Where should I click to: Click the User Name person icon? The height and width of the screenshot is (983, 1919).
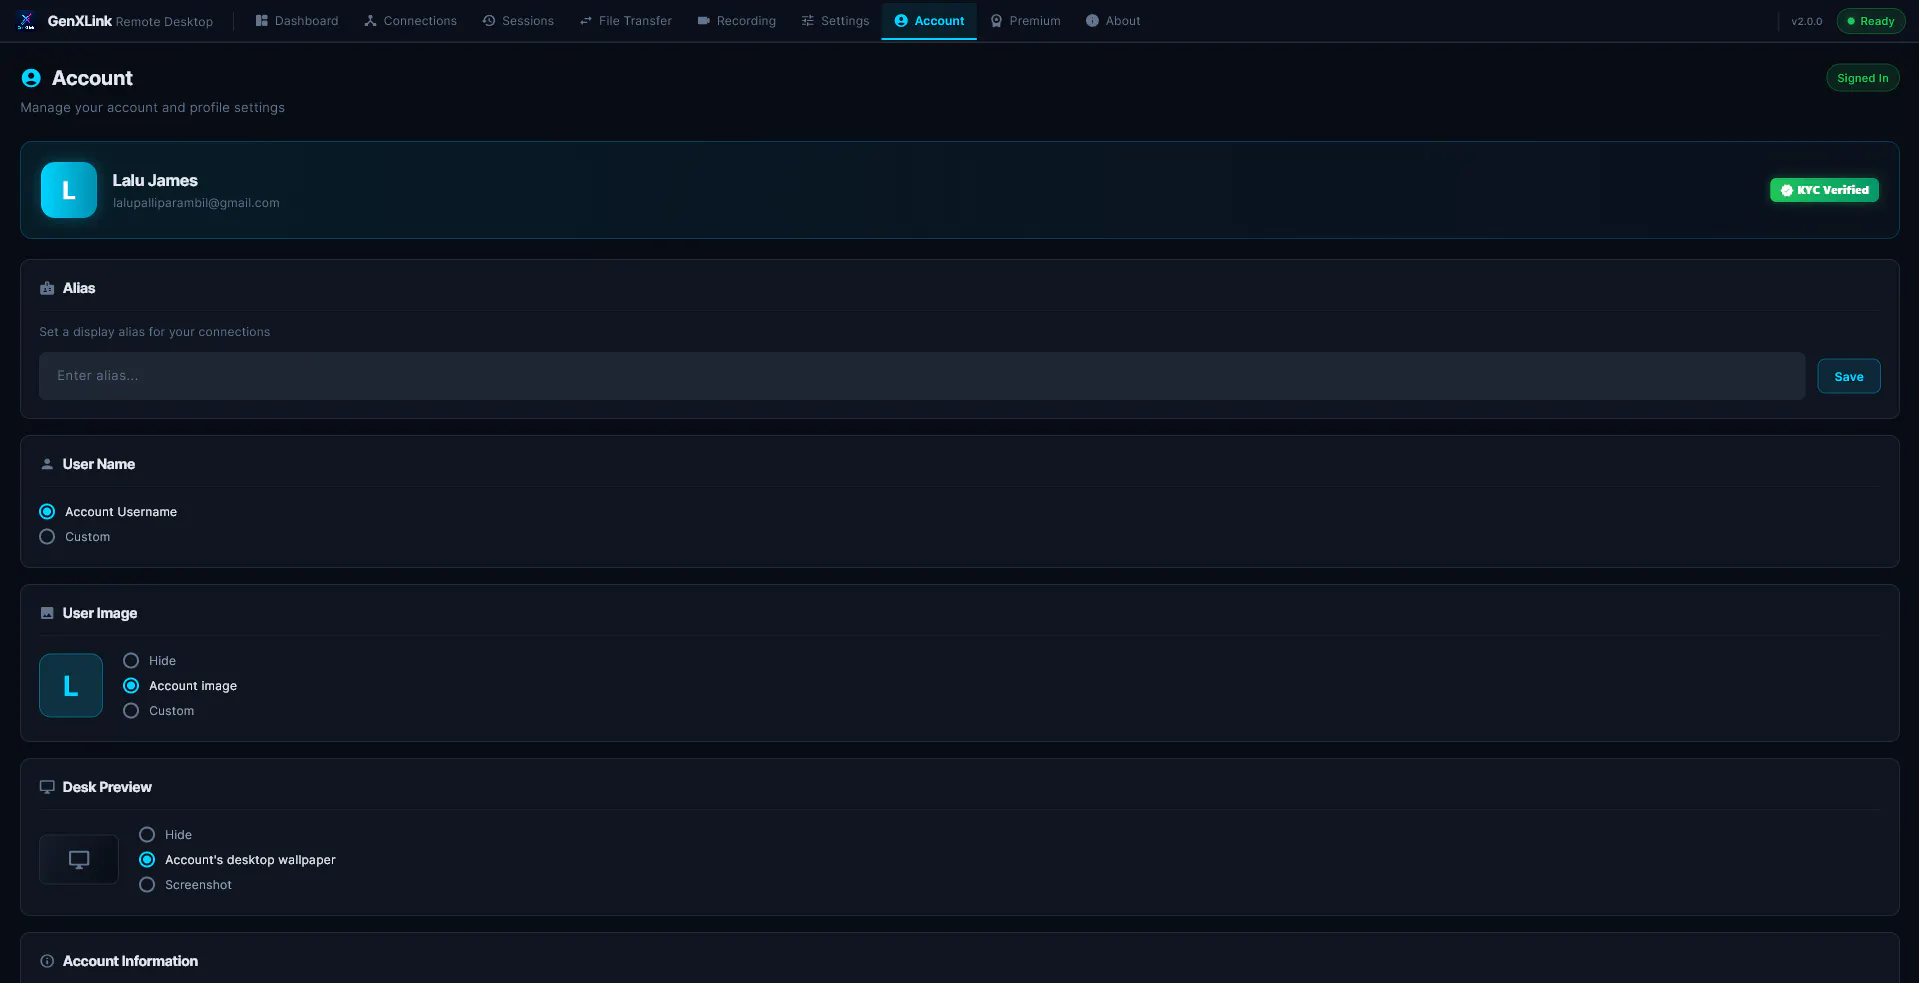tap(47, 464)
